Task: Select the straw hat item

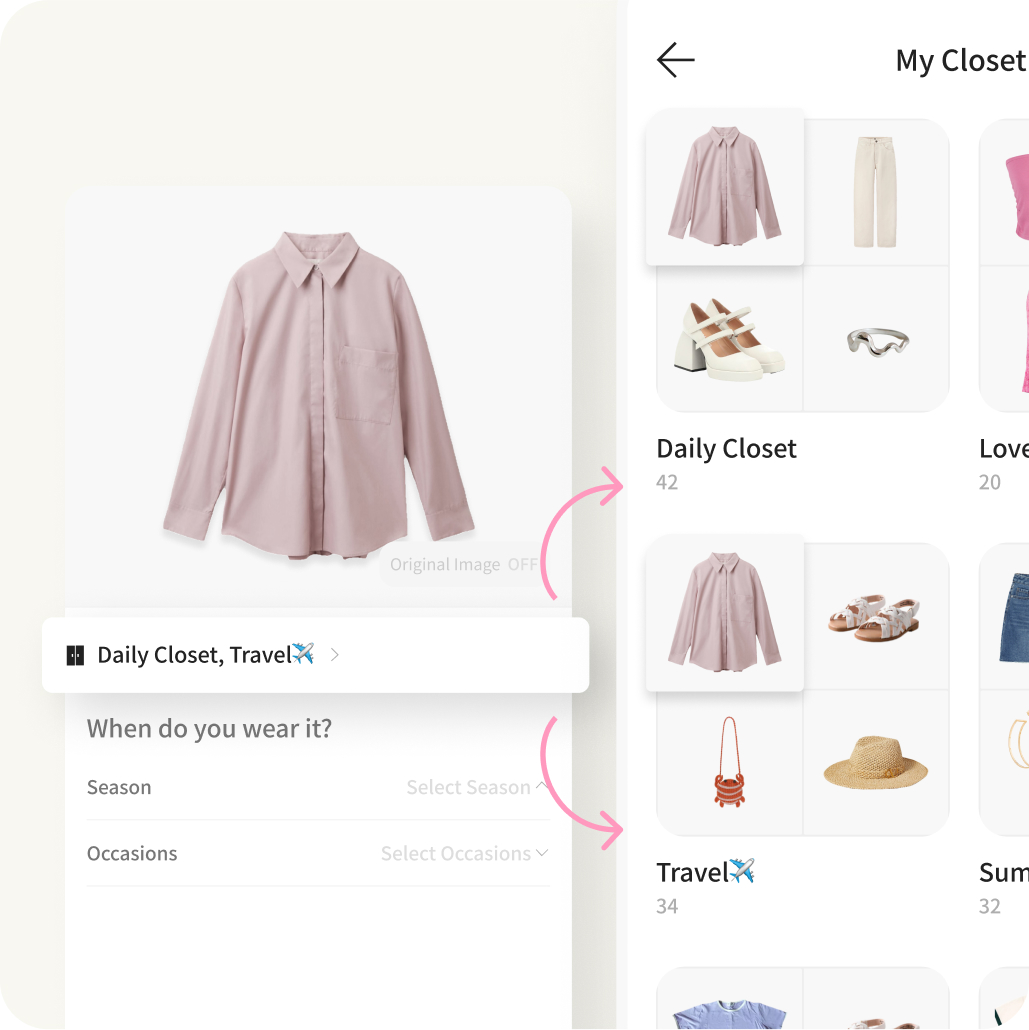Action: pos(876,762)
